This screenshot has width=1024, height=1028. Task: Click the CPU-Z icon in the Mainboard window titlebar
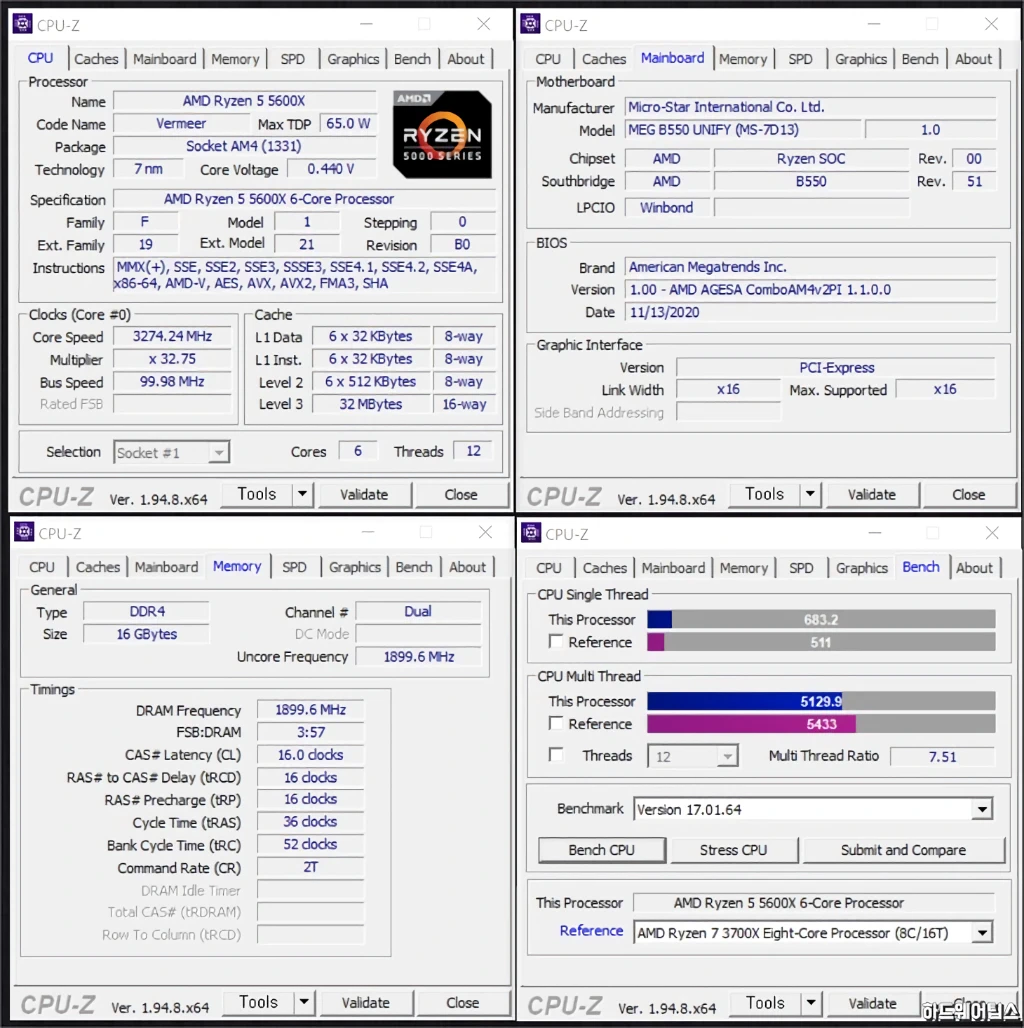pyautogui.click(x=530, y=23)
